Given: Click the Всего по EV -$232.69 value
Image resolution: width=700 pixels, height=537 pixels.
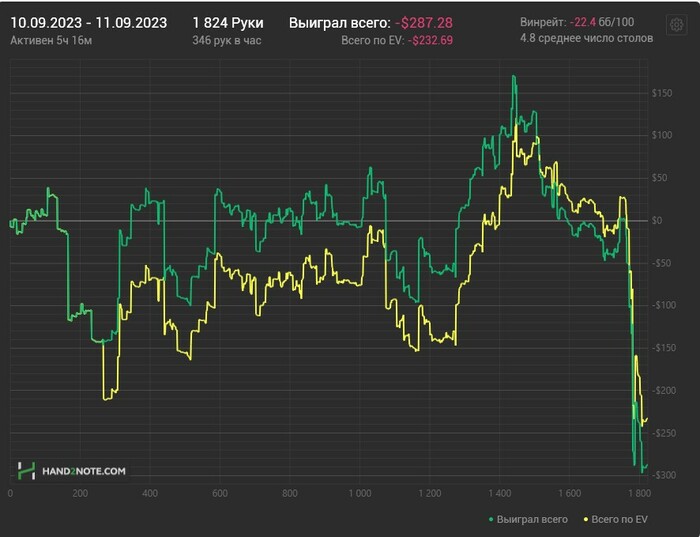Looking at the screenshot, I should [397, 41].
